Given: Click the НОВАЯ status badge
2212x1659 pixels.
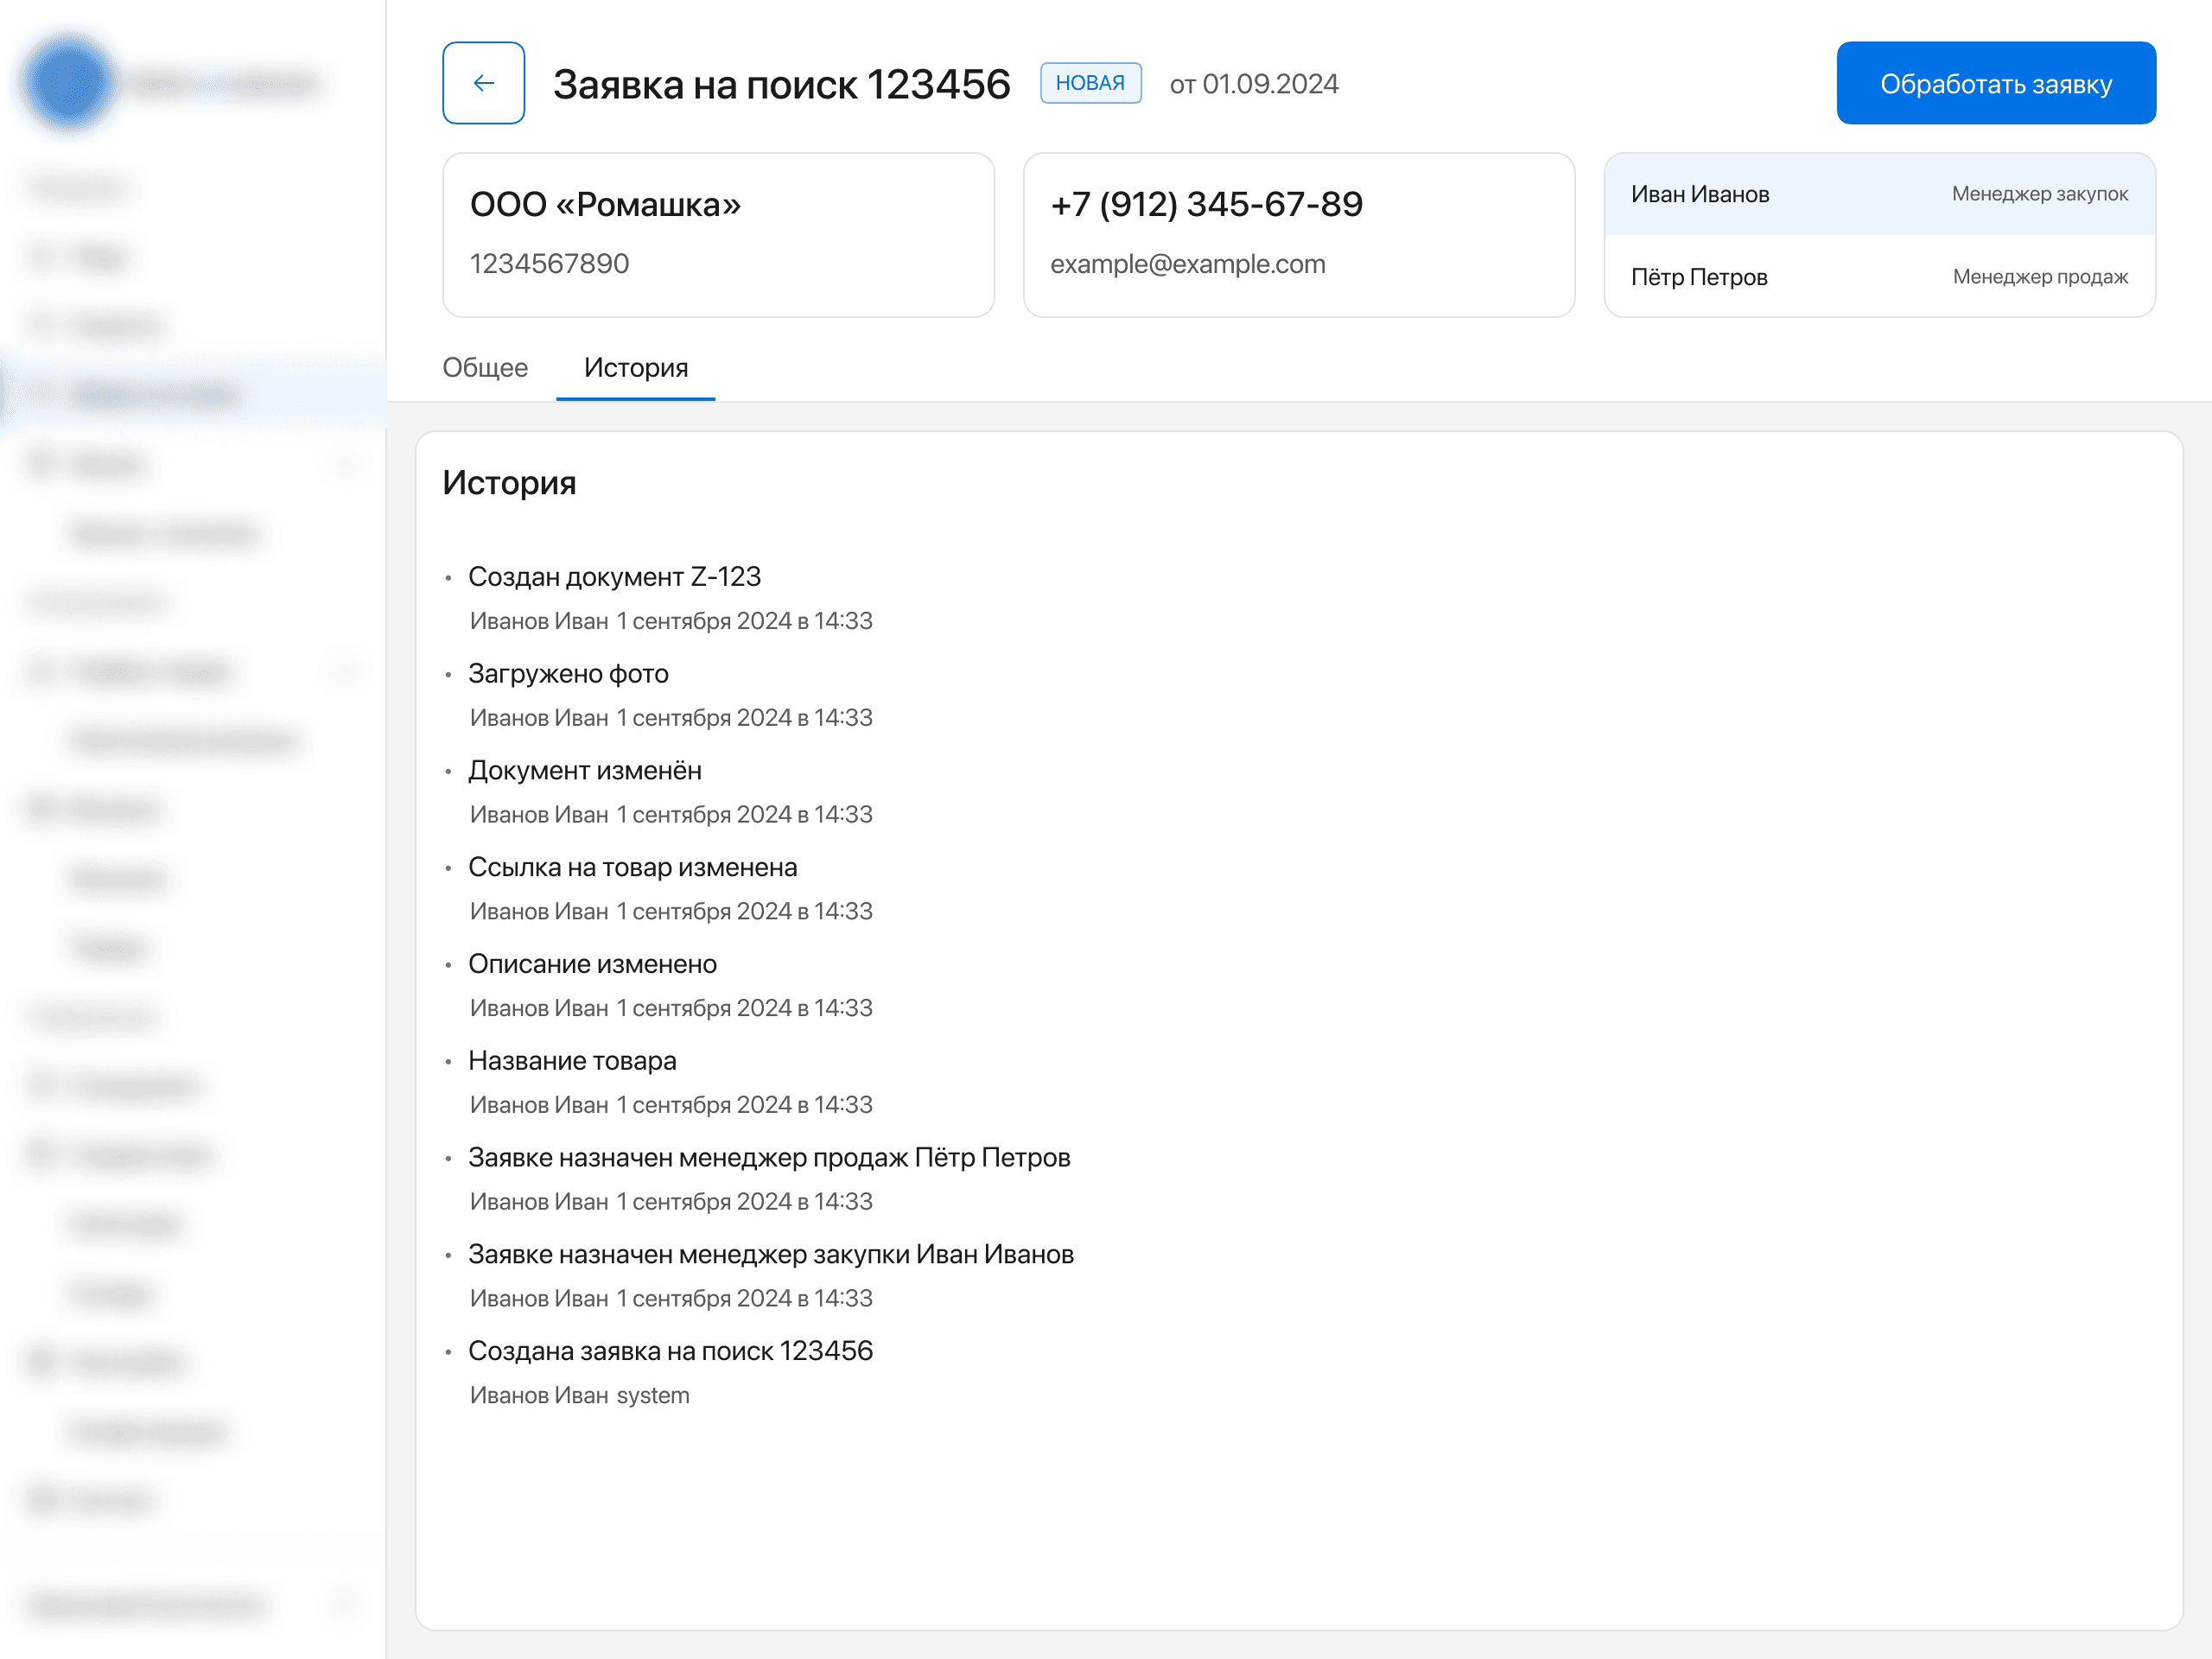Looking at the screenshot, I should [1090, 83].
